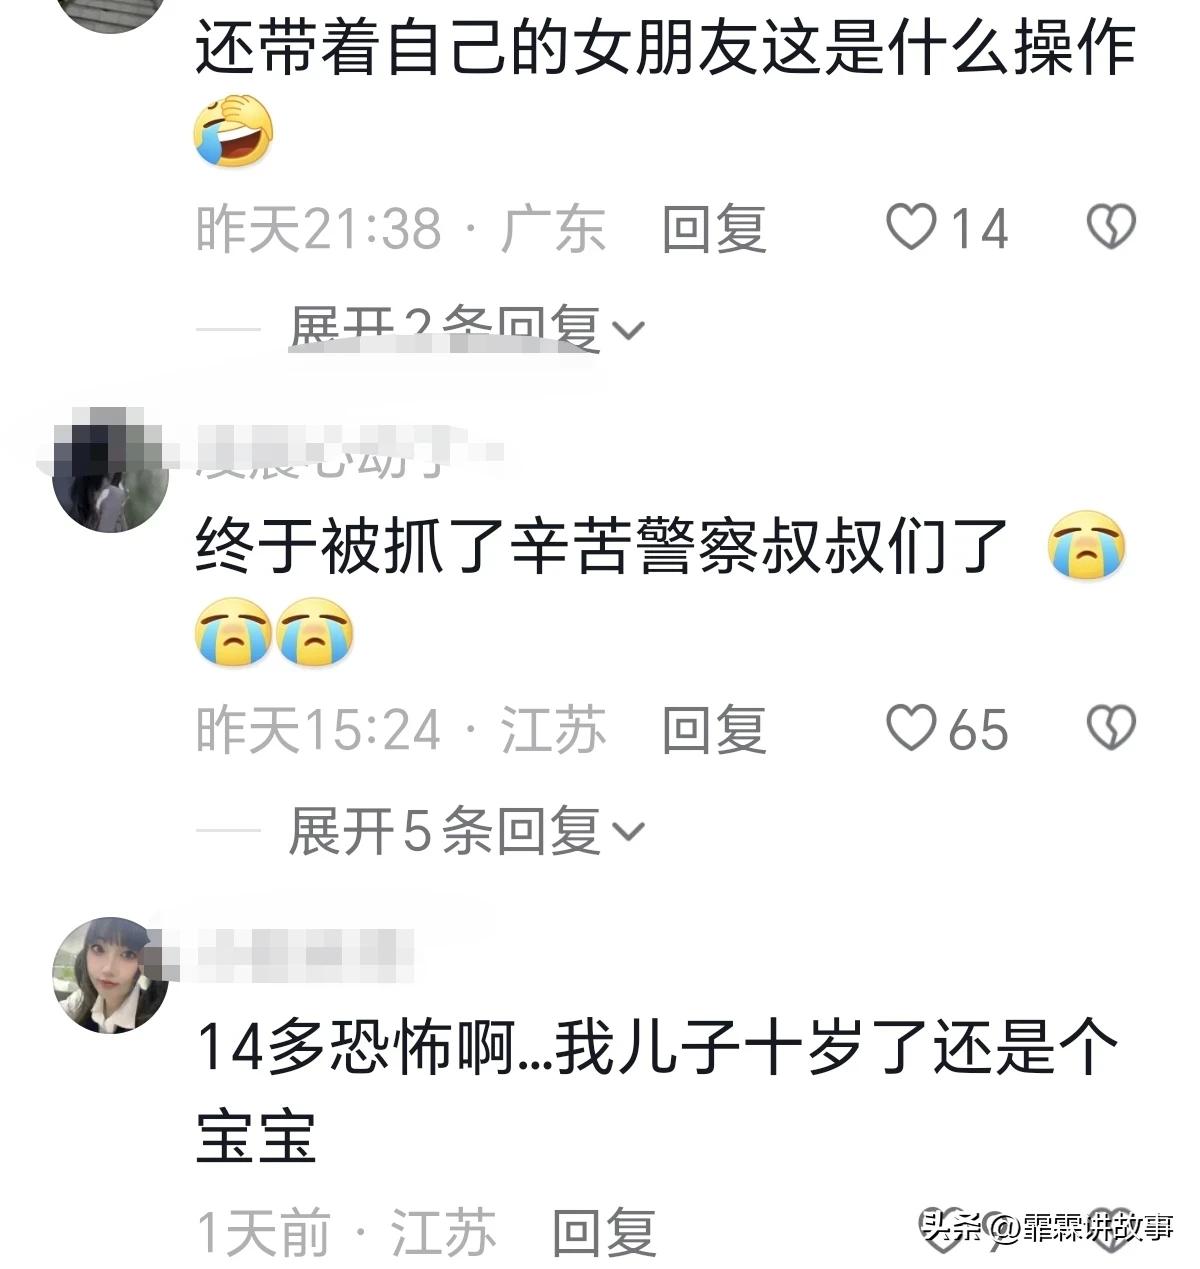Viewport: 1200px width, 1269px height.
Task: Dislike the Guangdong comment via broken heart
Action: pyautogui.click(x=1111, y=227)
